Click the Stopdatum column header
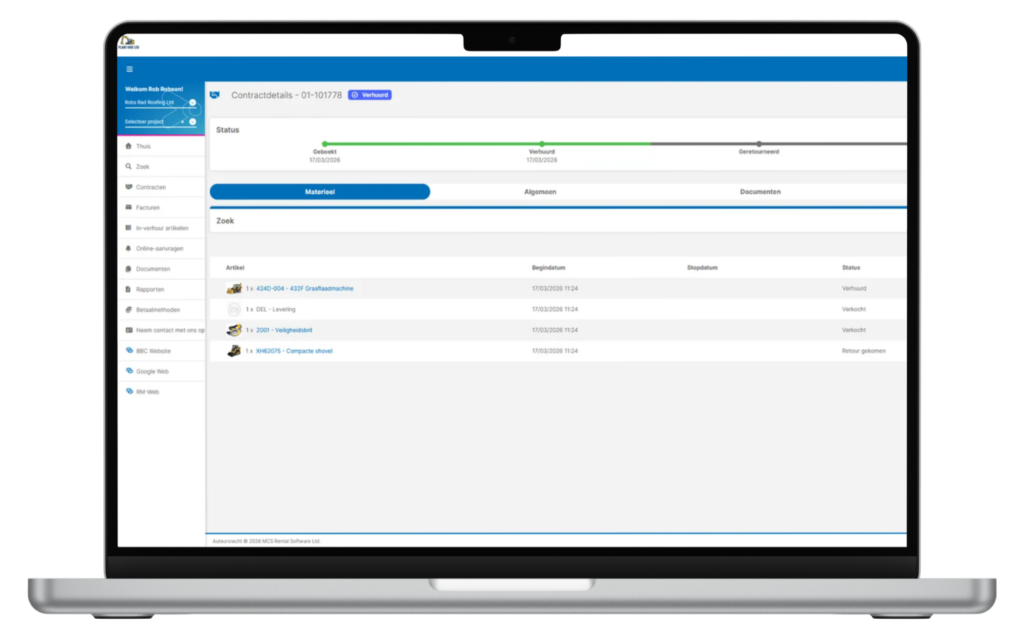The height and width of the screenshot is (639, 1024). [x=702, y=268]
